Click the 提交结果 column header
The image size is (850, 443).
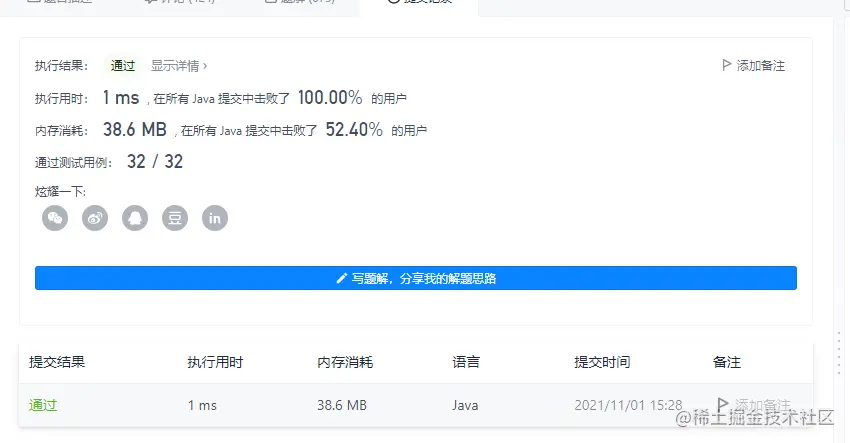[x=57, y=362]
